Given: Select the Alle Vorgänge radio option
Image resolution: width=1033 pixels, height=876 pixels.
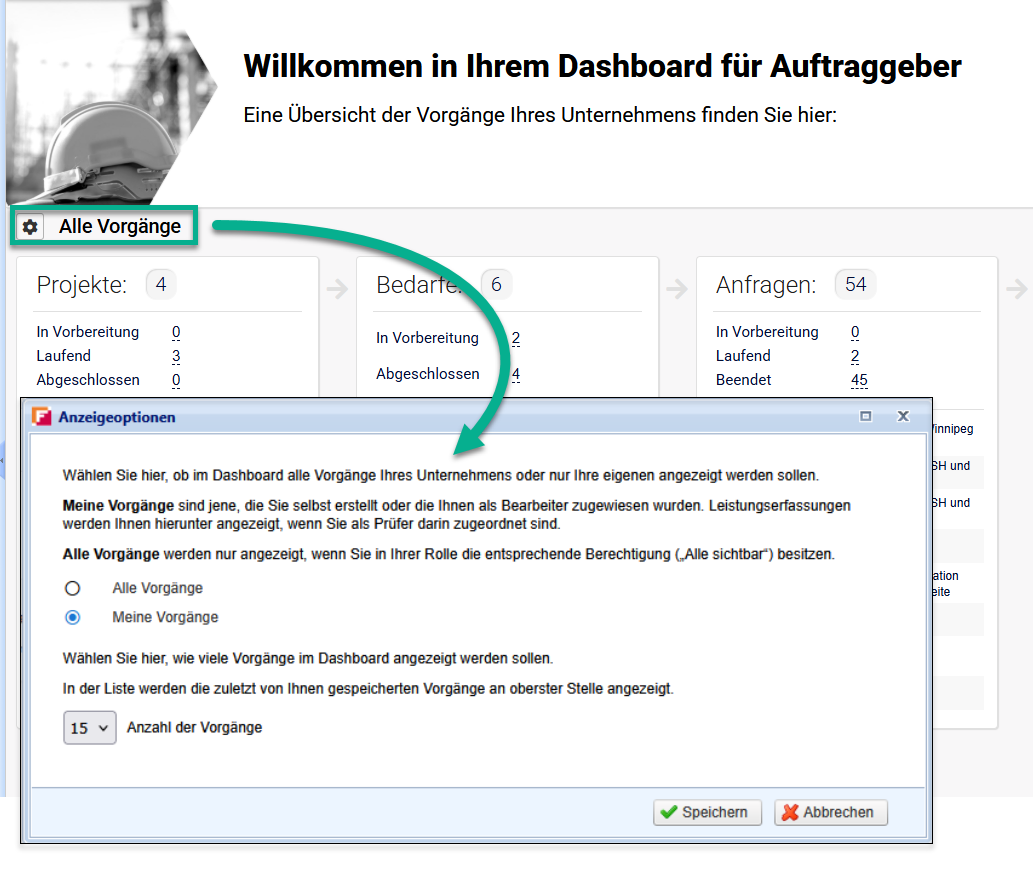Looking at the screenshot, I should (72, 588).
